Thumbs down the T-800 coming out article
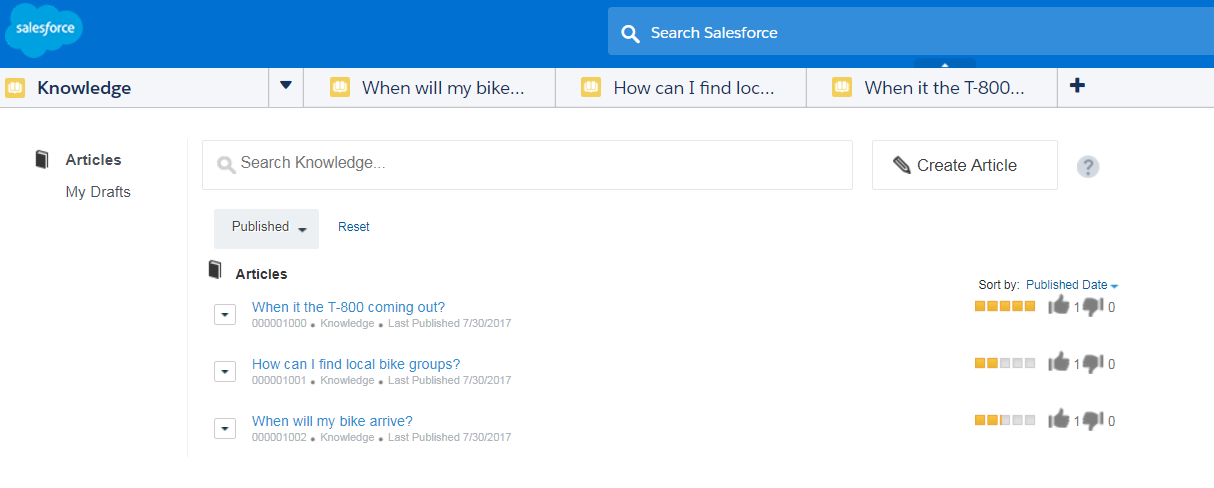 (1093, 307)
